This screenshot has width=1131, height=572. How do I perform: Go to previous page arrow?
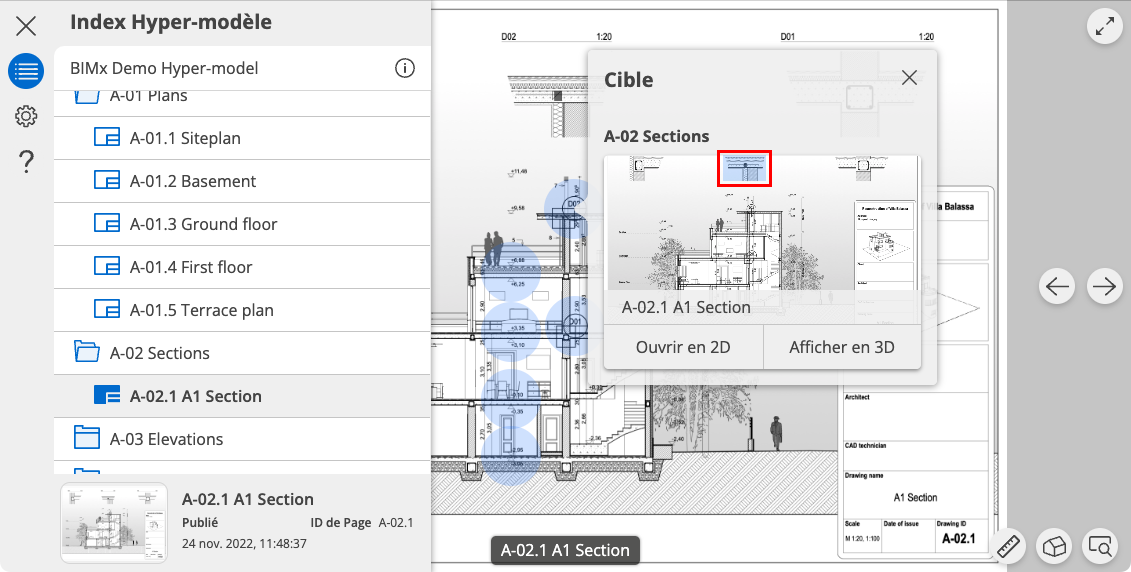coord(1057,287)
